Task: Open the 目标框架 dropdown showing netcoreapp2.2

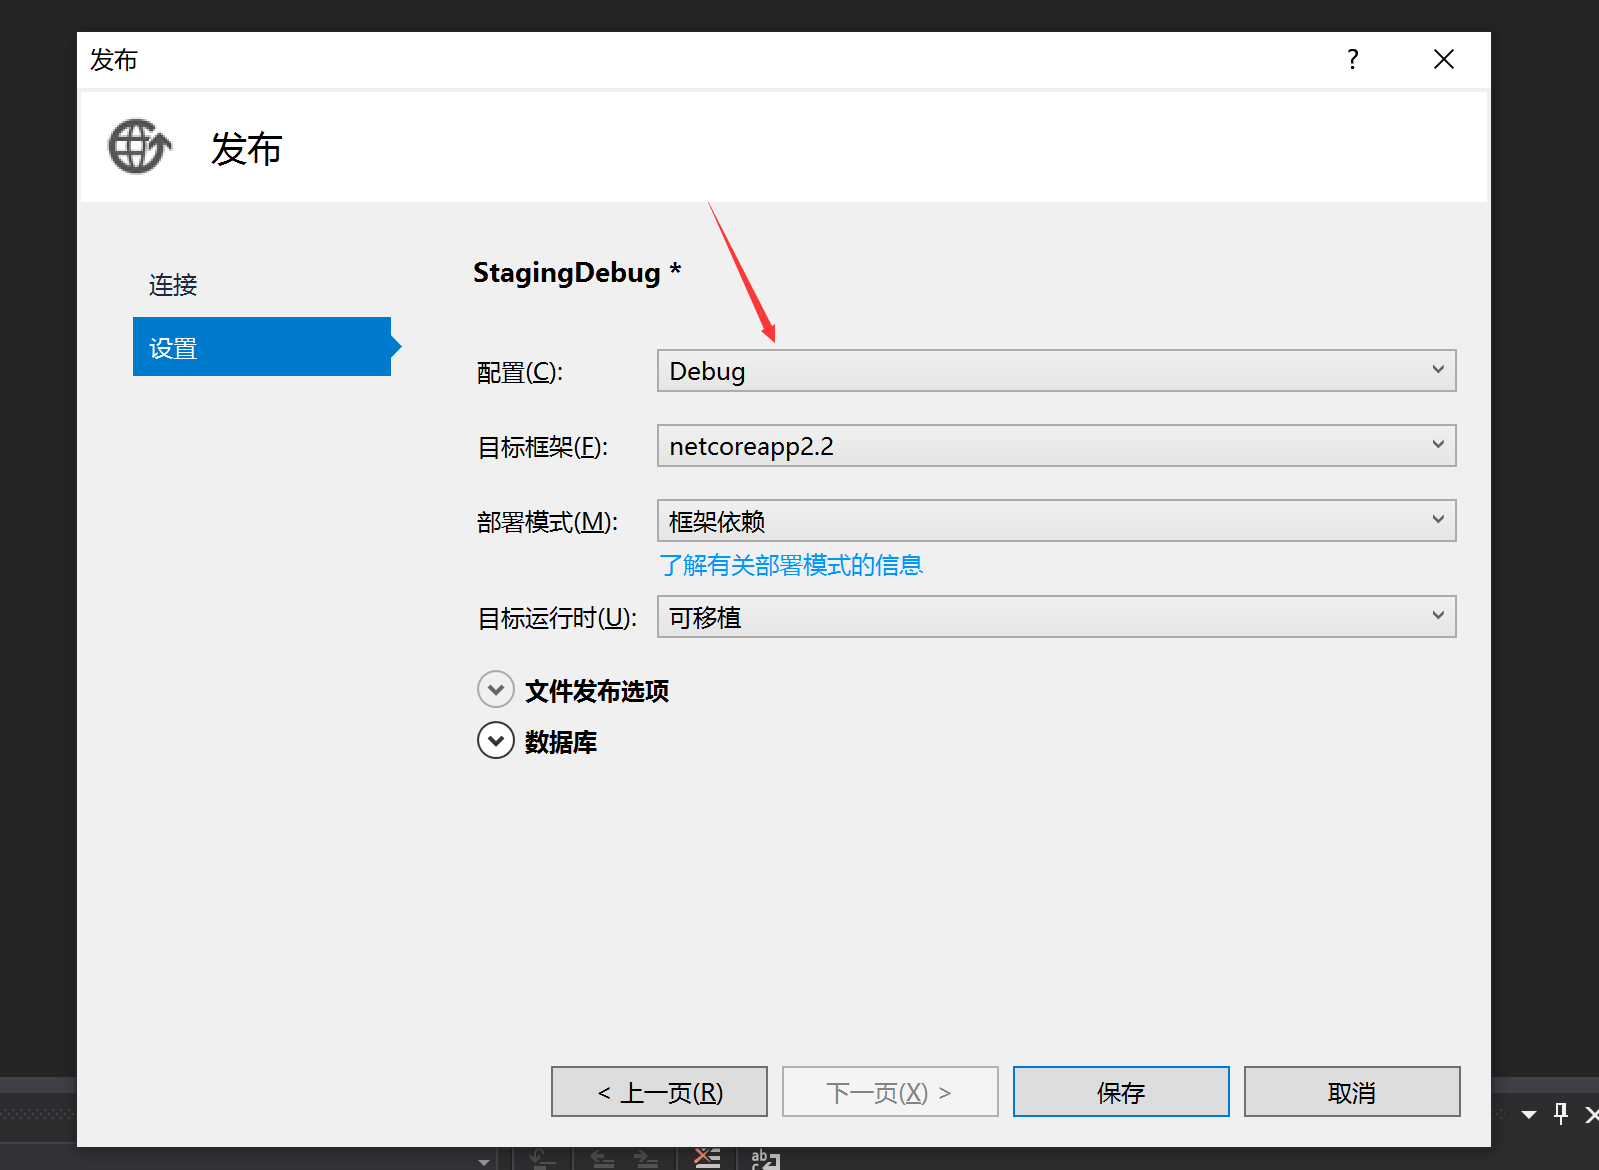Action: click(1055, 446)
